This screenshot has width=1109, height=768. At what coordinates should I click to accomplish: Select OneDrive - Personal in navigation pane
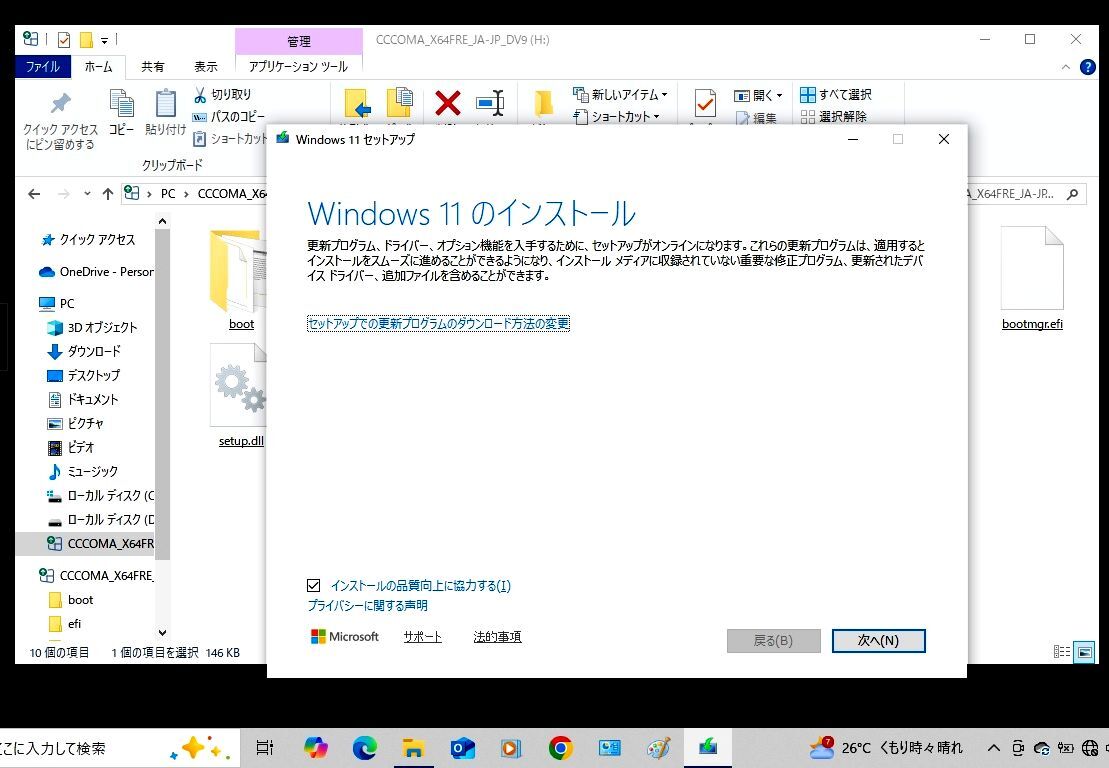pyautogui.click(x=96, y=272)
